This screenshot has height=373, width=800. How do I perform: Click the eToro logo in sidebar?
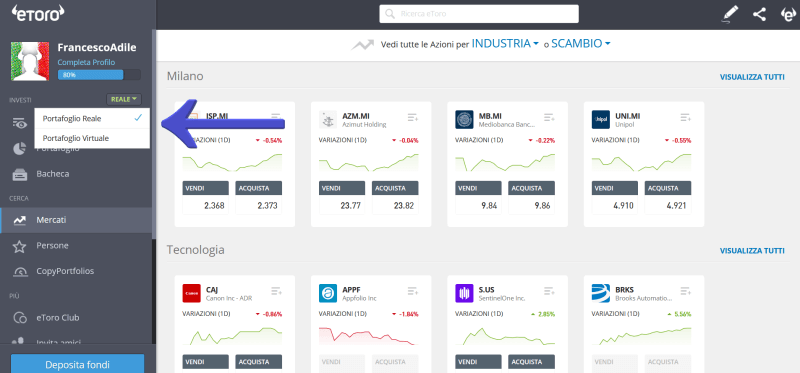click(x=38, y=12)
